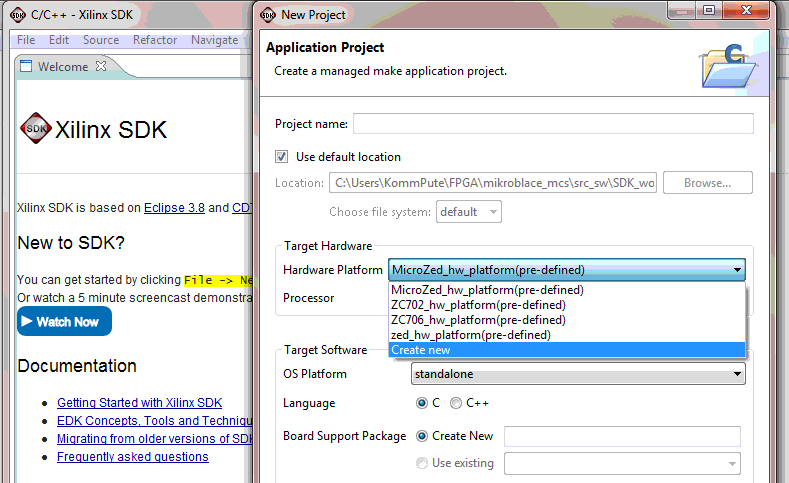The width and height of the screenshot is (789, 483).
Task: Close the New Project dialog
Action: tap(746, 11)
